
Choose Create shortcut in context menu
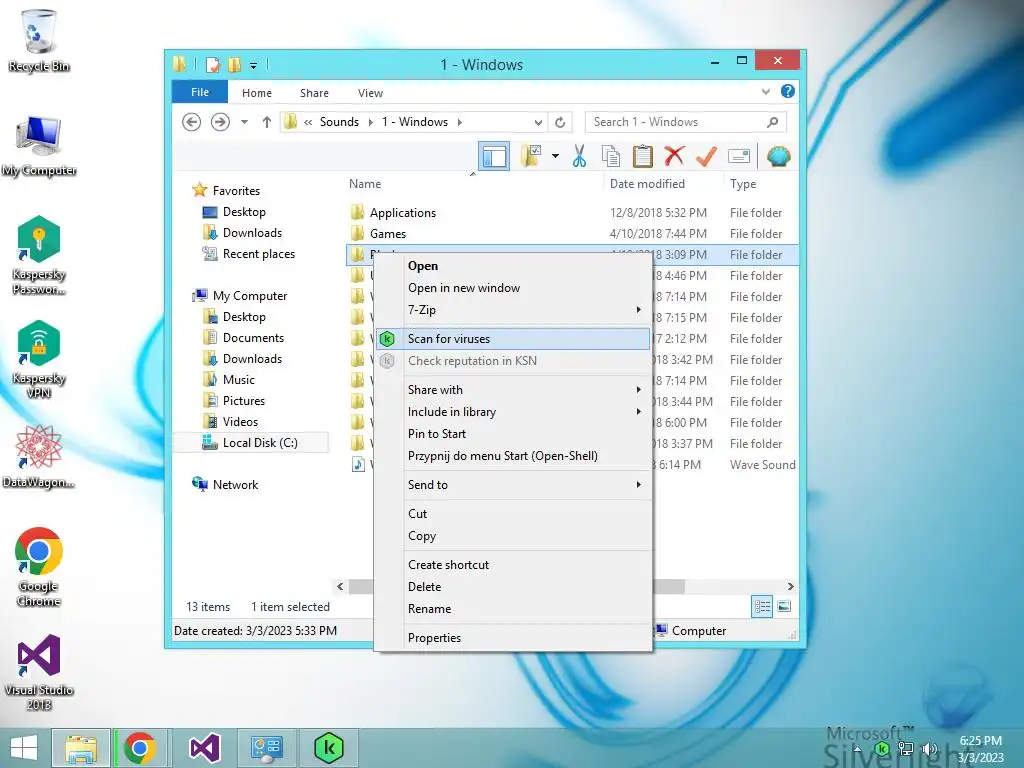click(513, 565)
